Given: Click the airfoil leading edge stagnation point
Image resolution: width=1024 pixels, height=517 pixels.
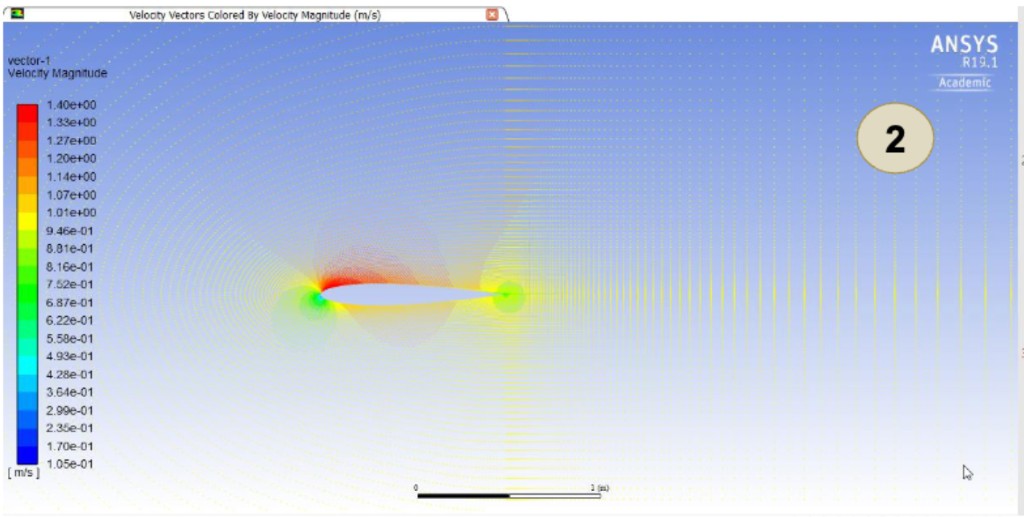Looking at the screenshot, I should click(319, 298).
